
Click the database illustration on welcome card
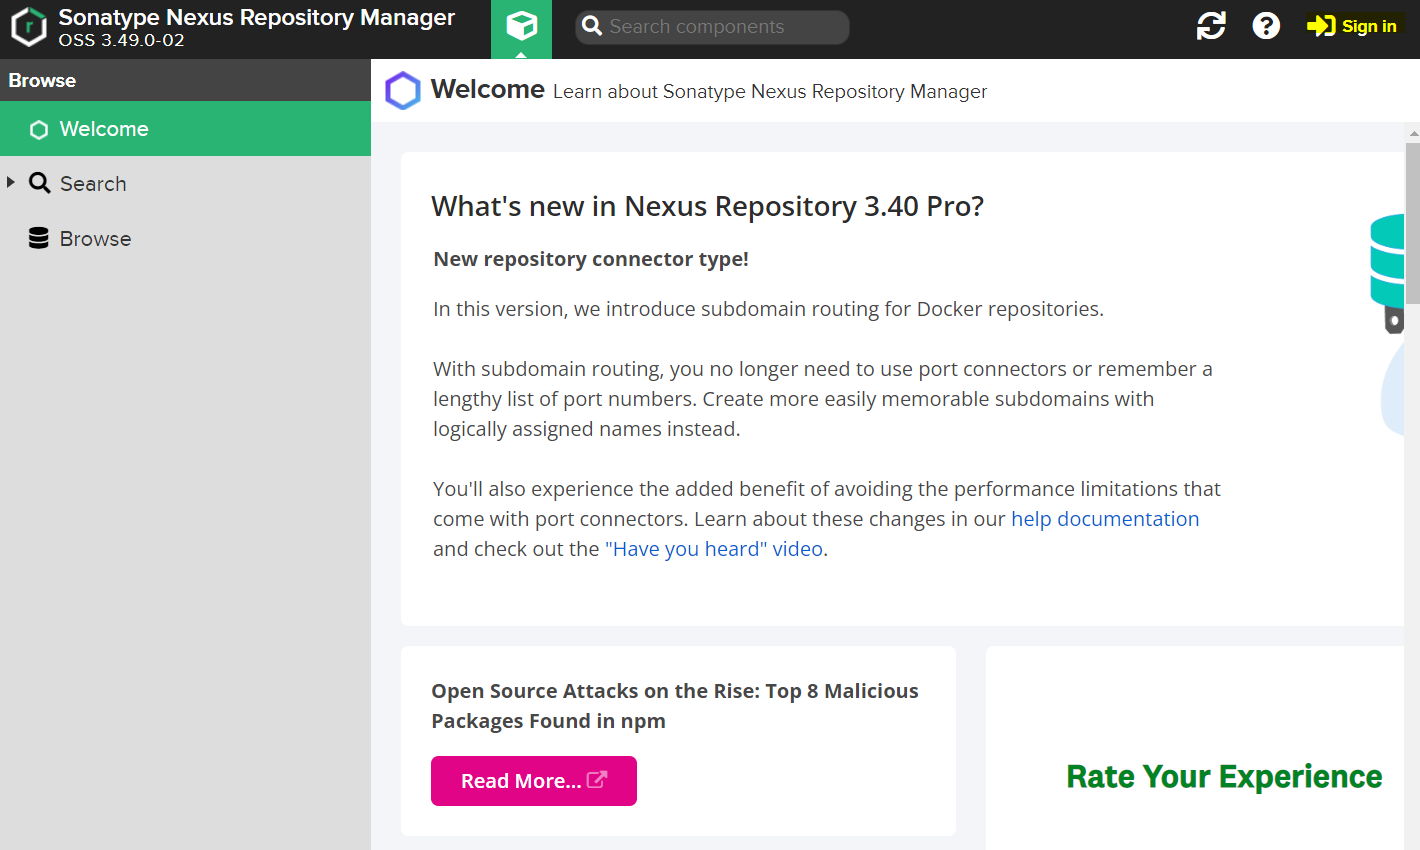tap(1388, 272)
